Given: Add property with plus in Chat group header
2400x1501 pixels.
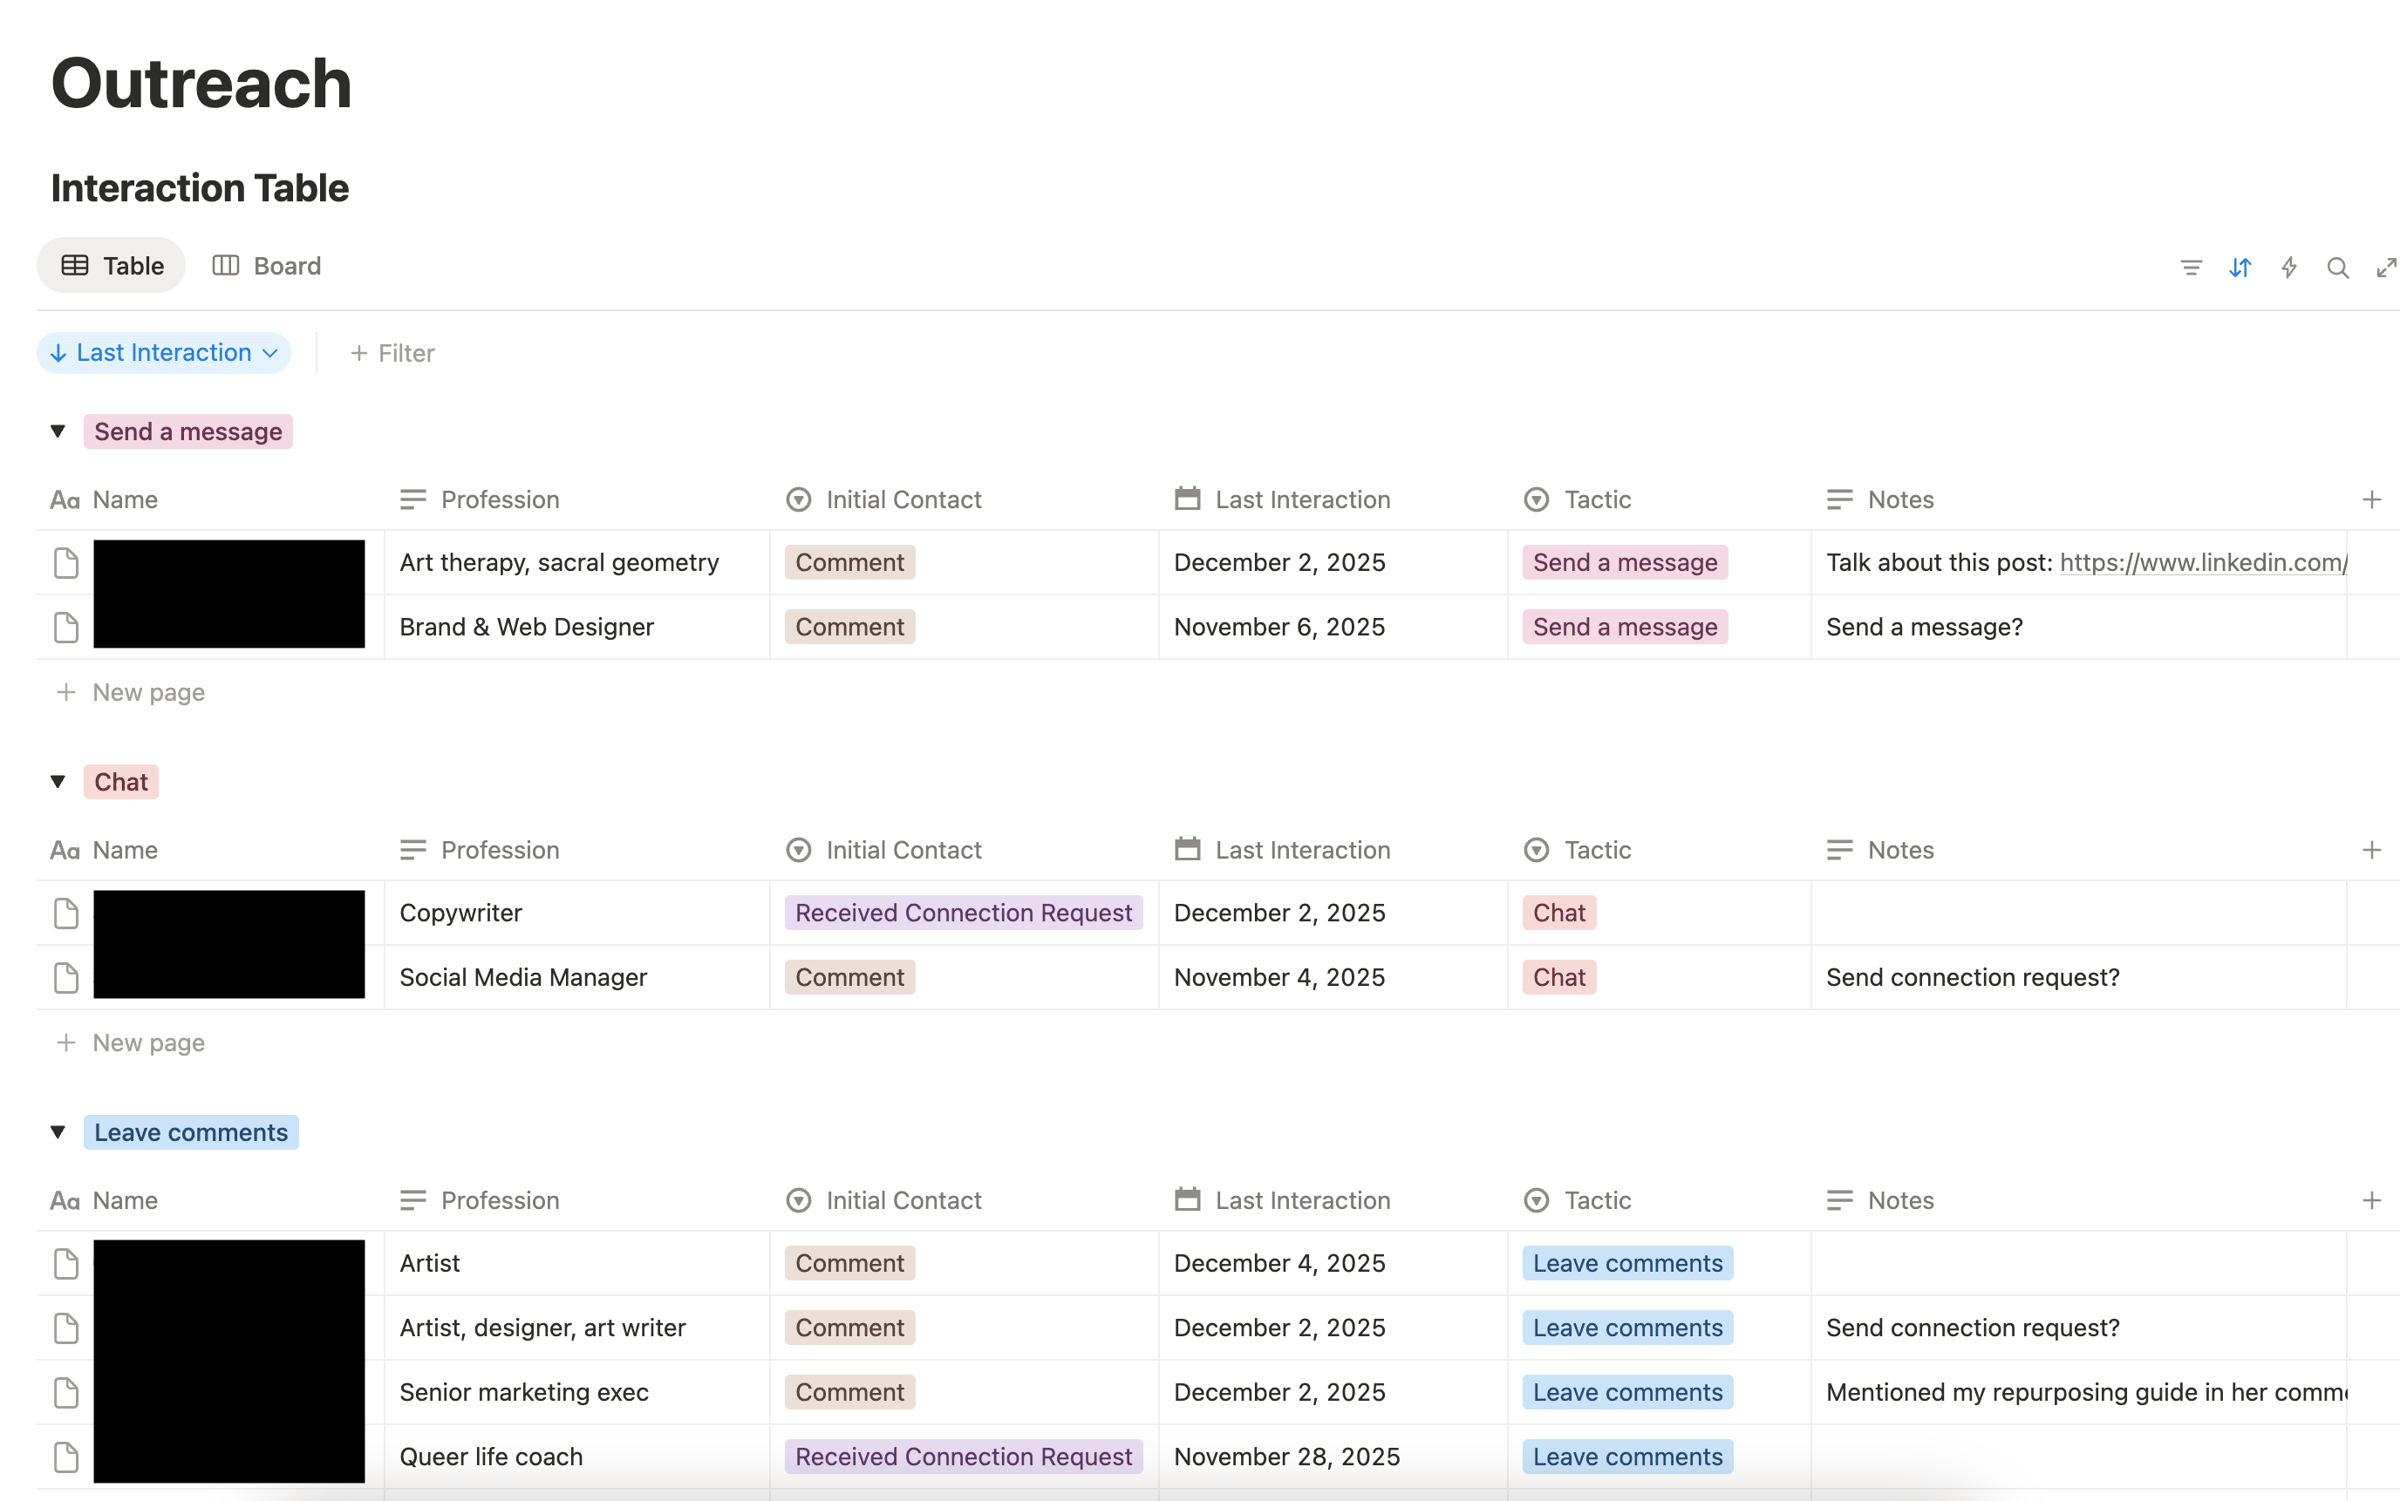Looking at the screenshot, I should click(2371, 850).
